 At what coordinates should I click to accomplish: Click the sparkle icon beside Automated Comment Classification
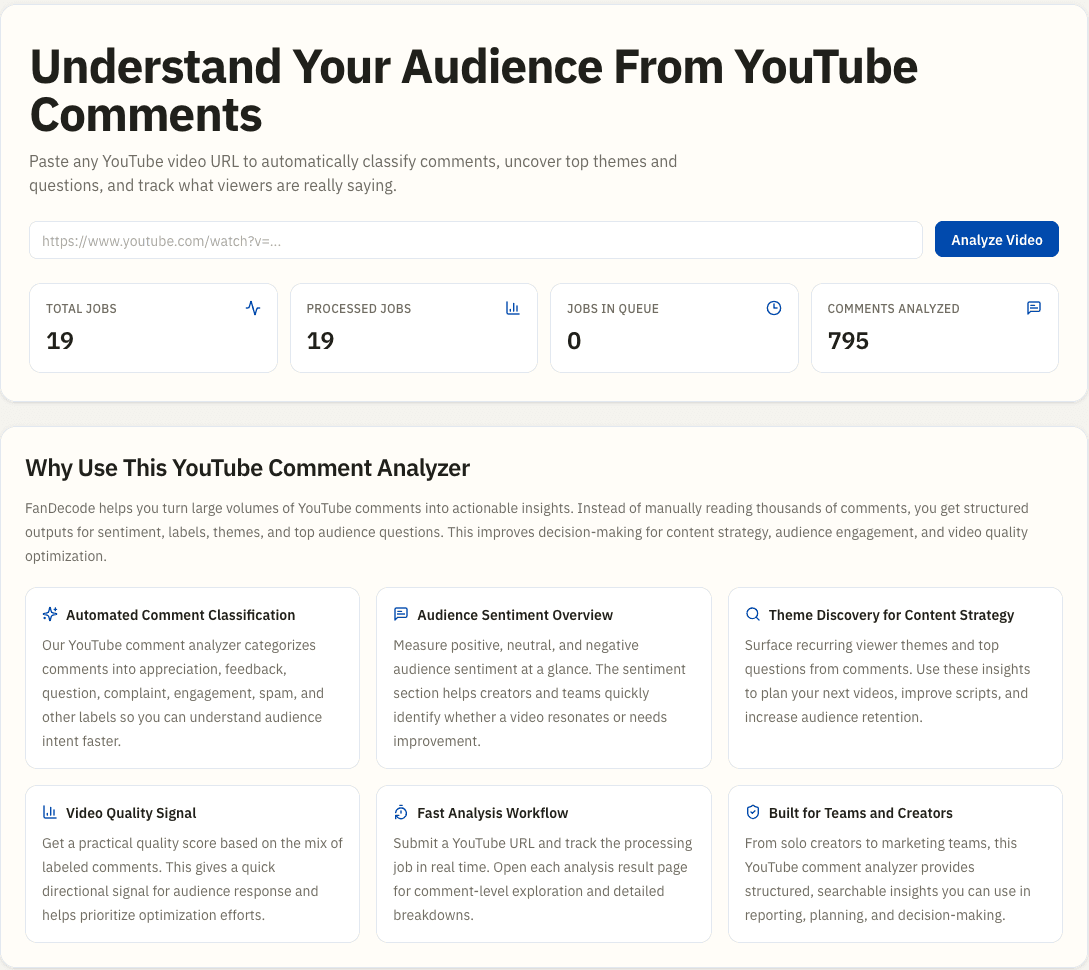click(x=50, y=615)
